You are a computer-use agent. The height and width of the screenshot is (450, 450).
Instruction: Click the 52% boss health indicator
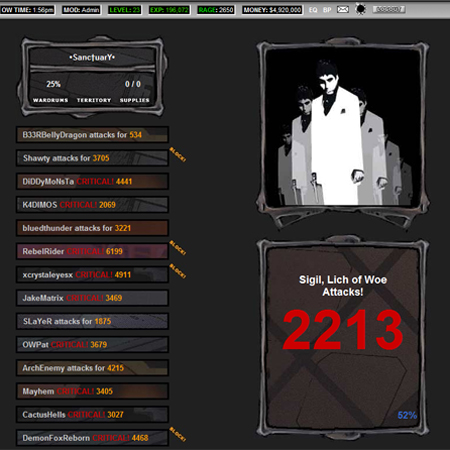pyautogui.click(x=407, y=415)
